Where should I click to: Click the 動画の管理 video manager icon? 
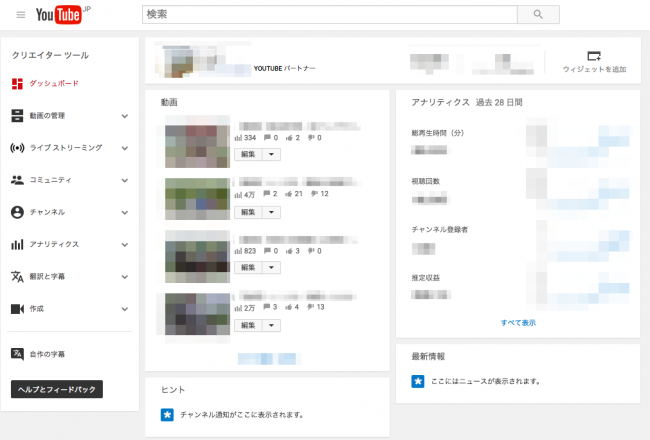click(x=17, y=116)
